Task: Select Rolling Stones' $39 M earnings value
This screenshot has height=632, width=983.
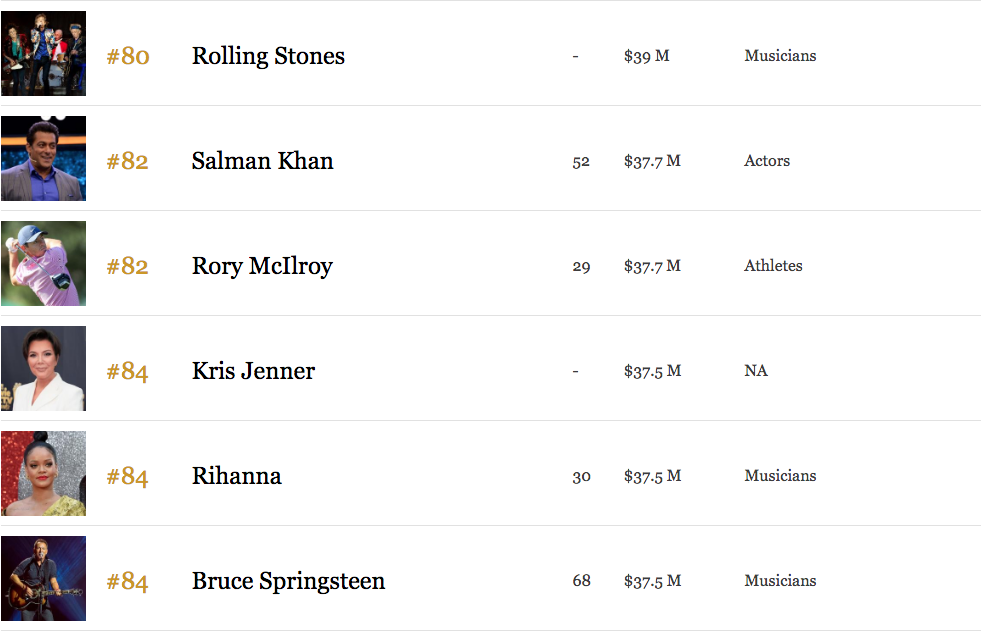Action: pos(646,56)
